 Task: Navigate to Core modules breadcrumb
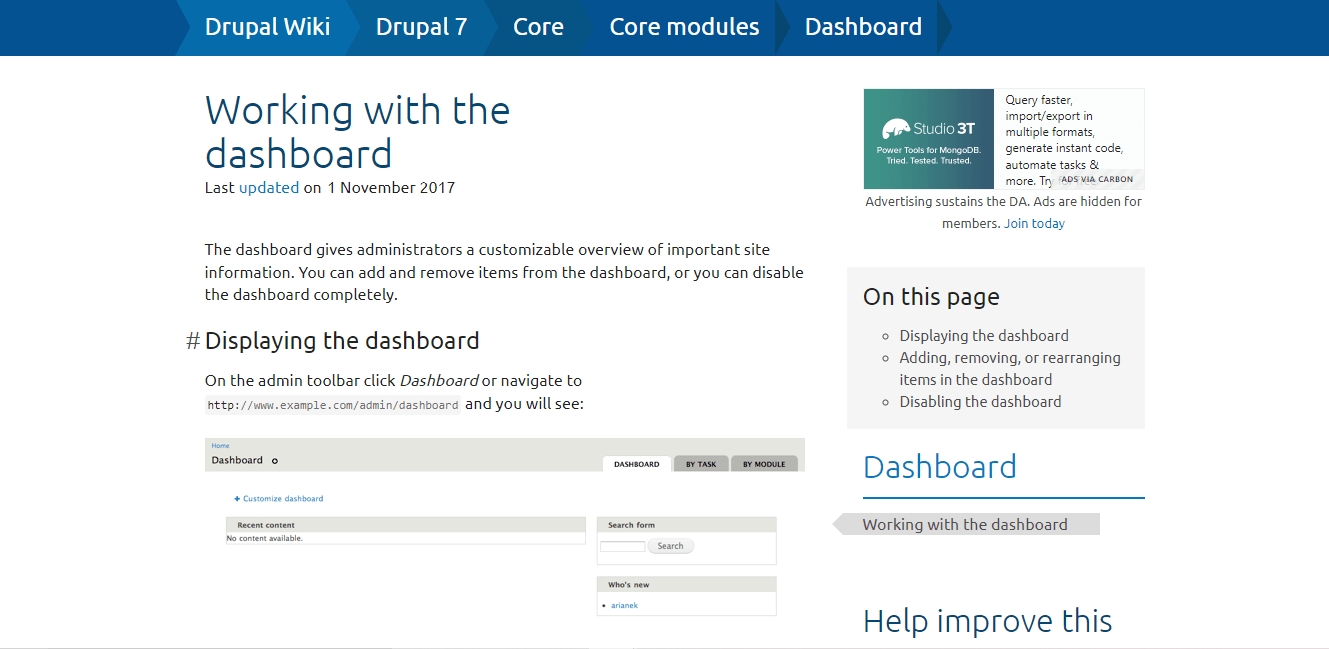[x=684, y=27]
